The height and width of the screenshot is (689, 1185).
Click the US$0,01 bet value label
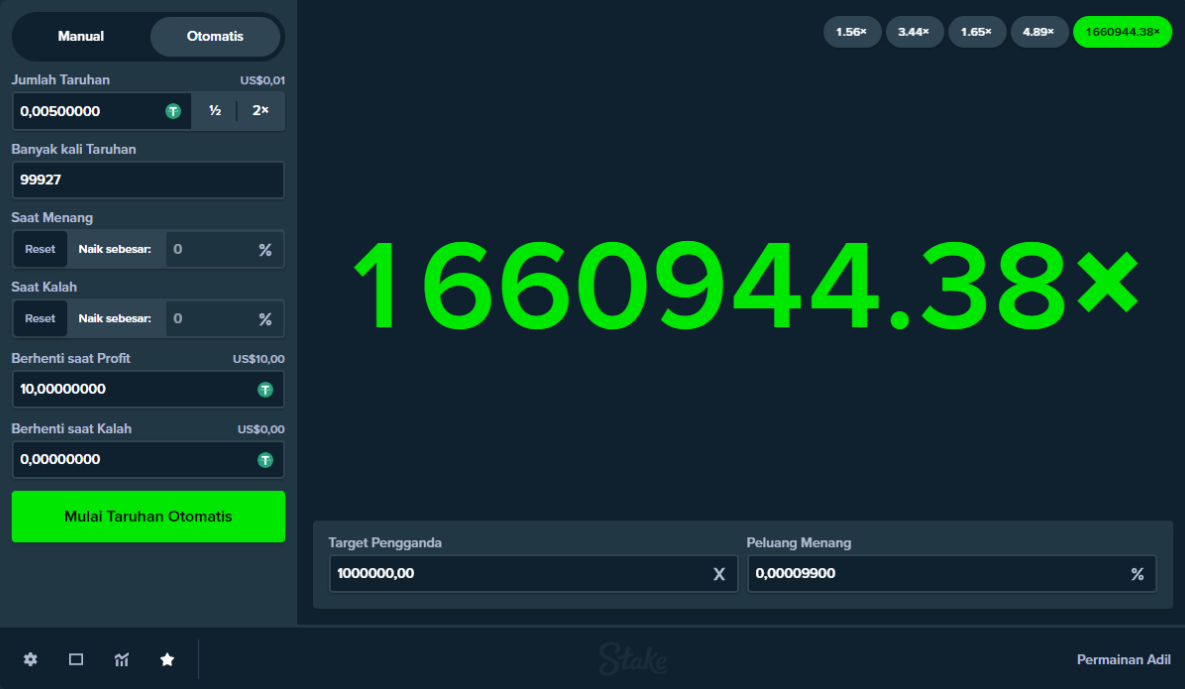[262, 80]
